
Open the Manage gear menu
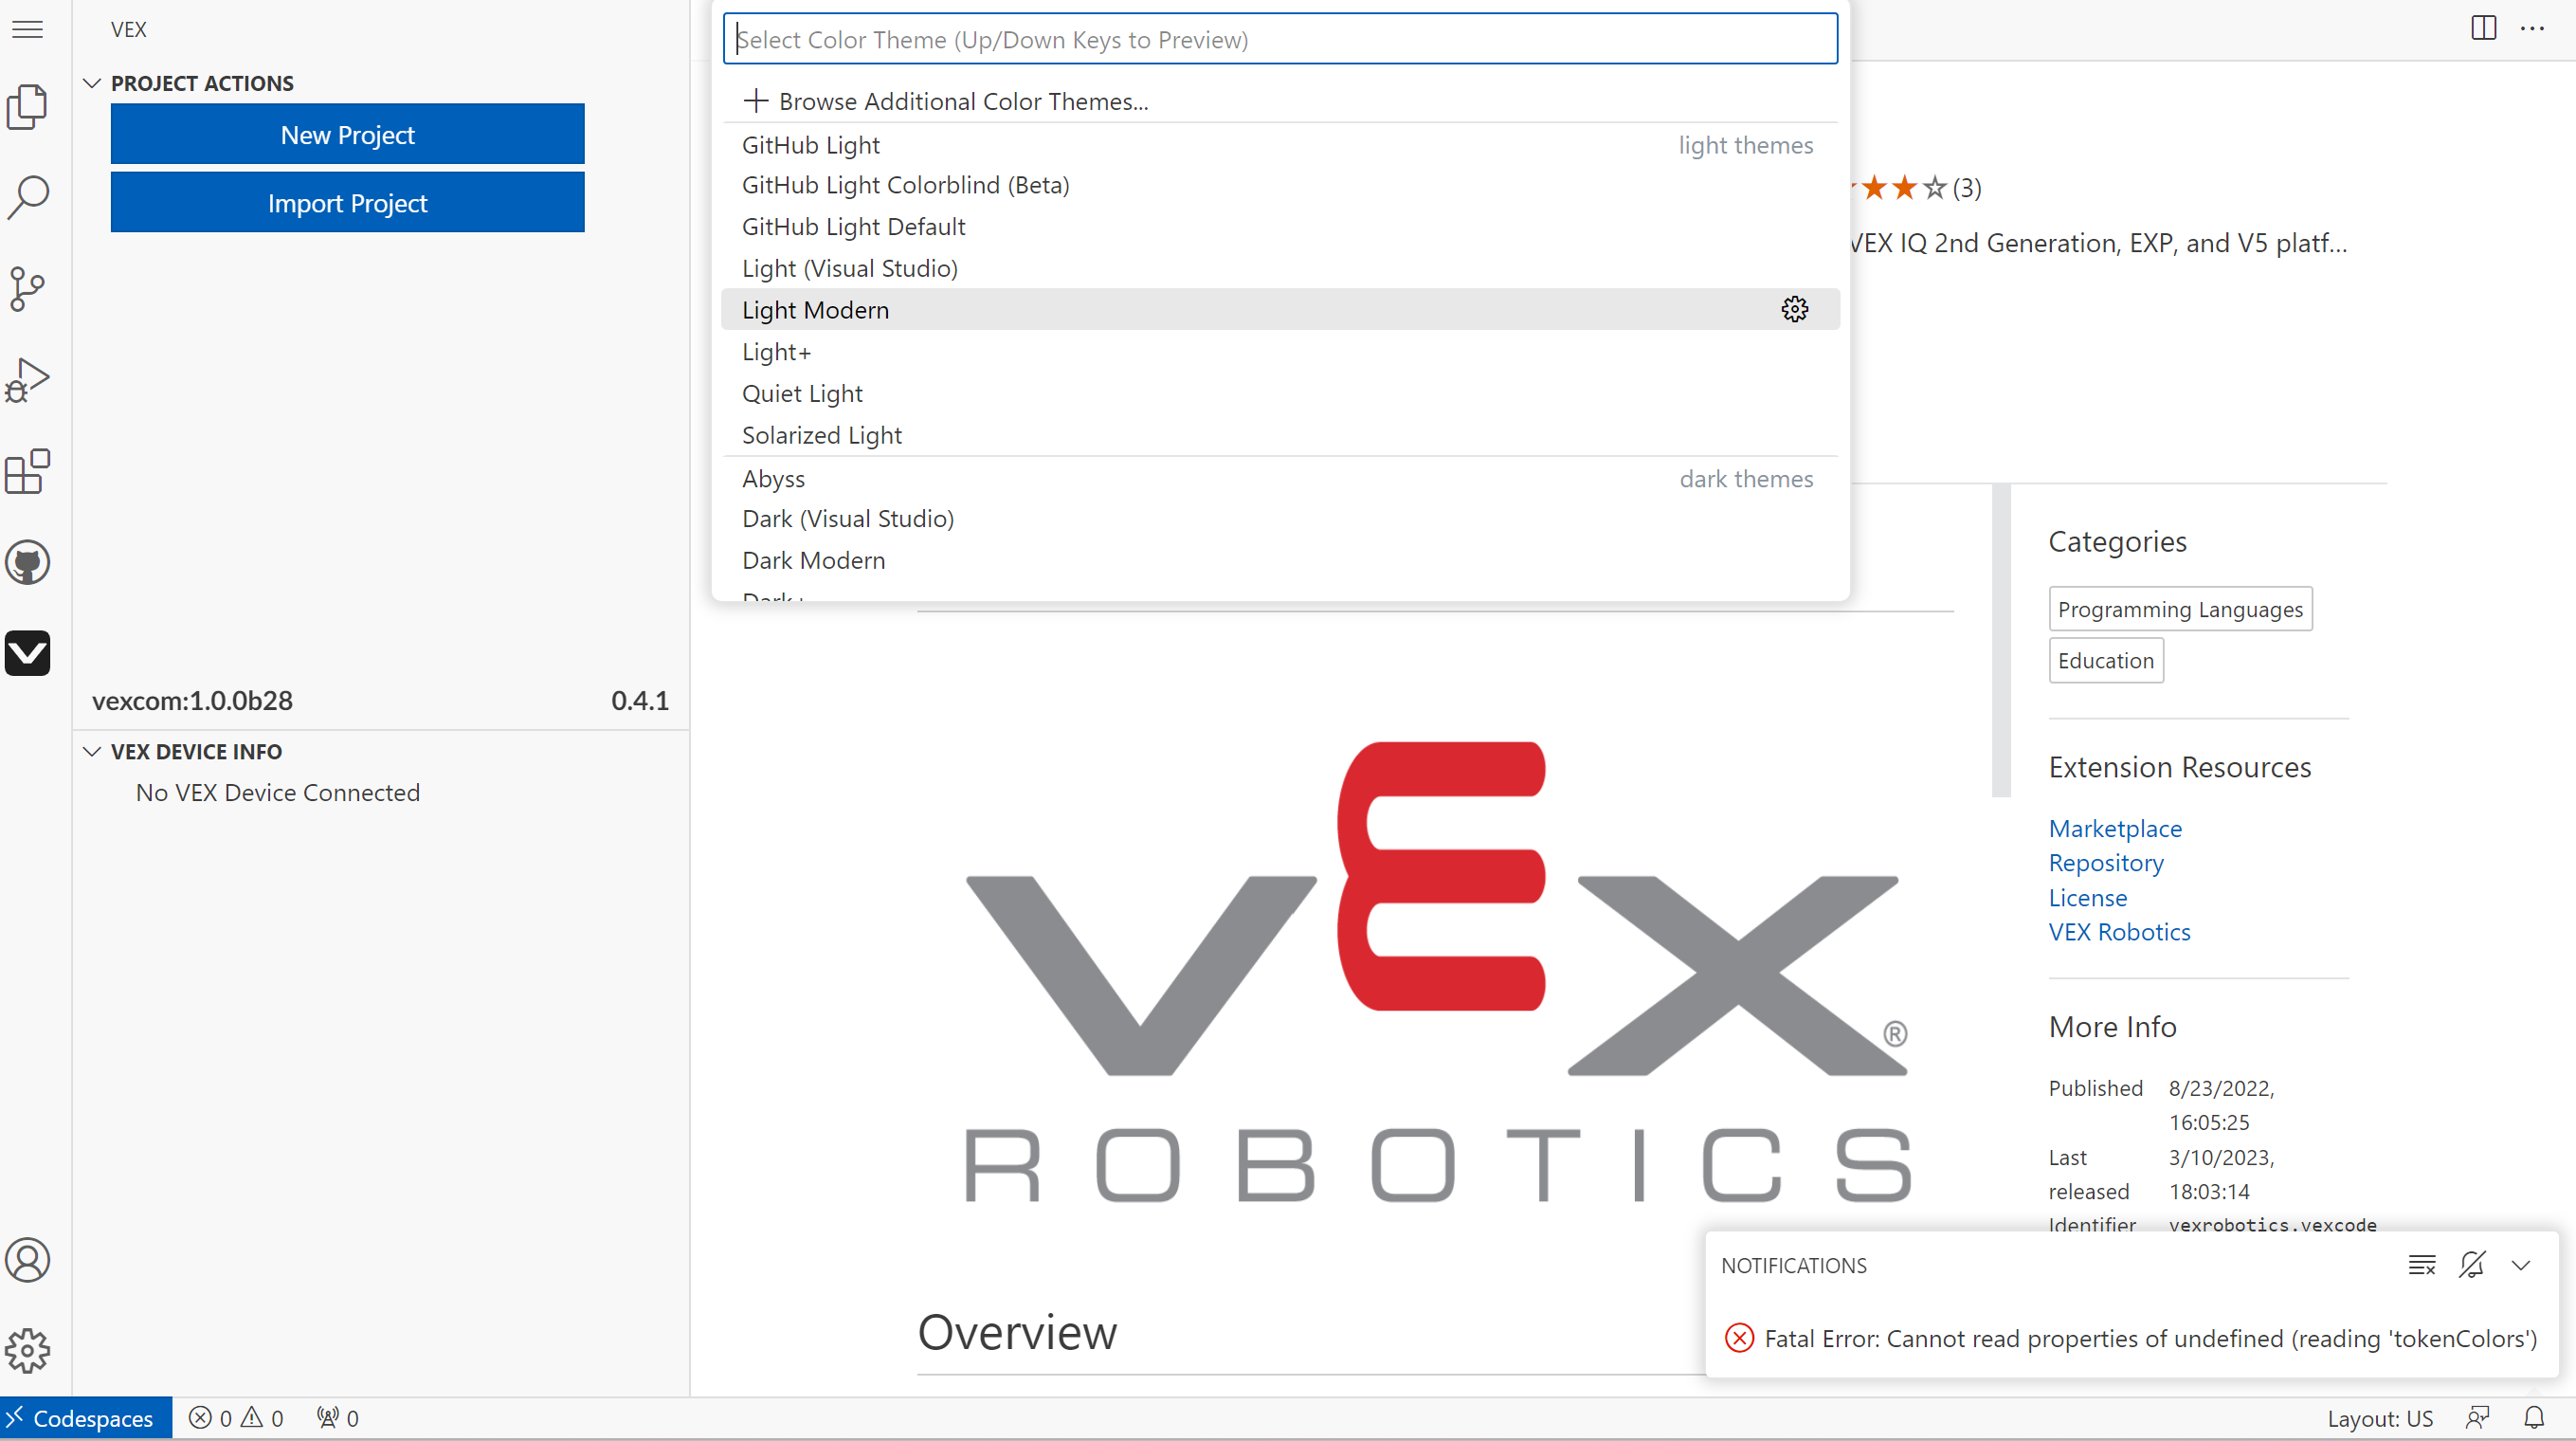click(x=28, y=1351)
